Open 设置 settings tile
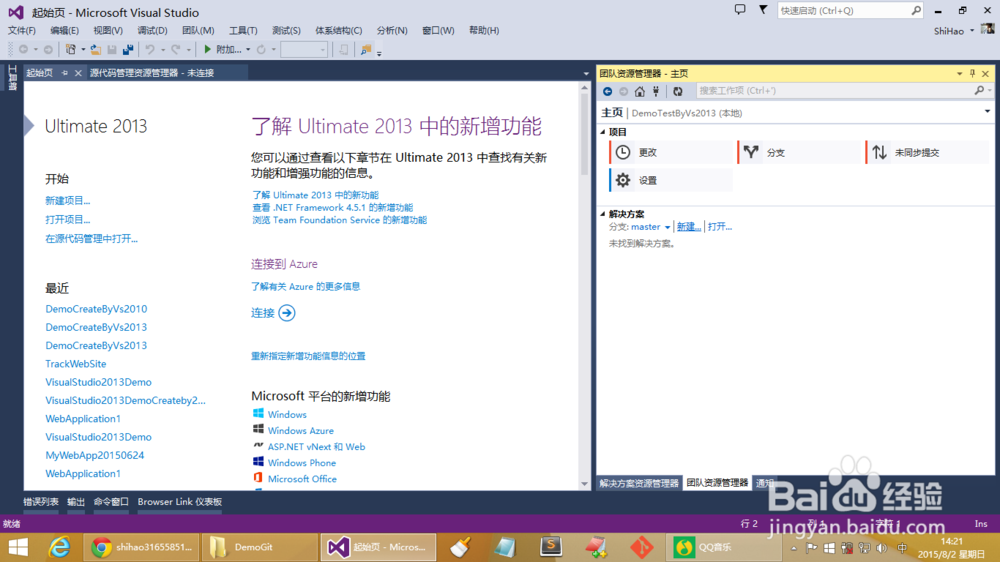 tap(671, 181)
